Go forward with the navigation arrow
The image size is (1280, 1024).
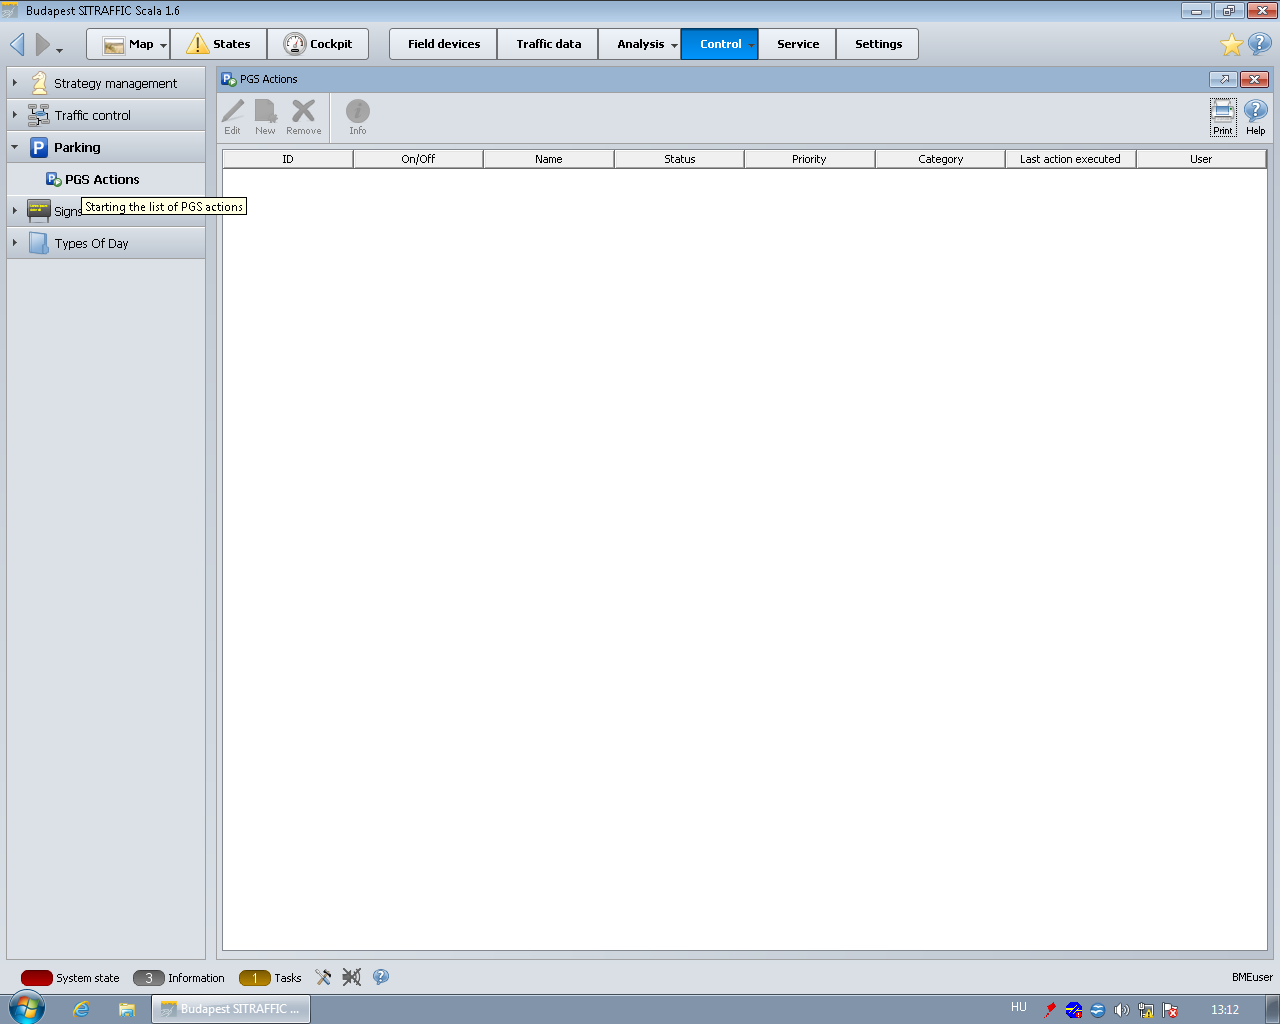pyautogui.click(x=42, y=44)
